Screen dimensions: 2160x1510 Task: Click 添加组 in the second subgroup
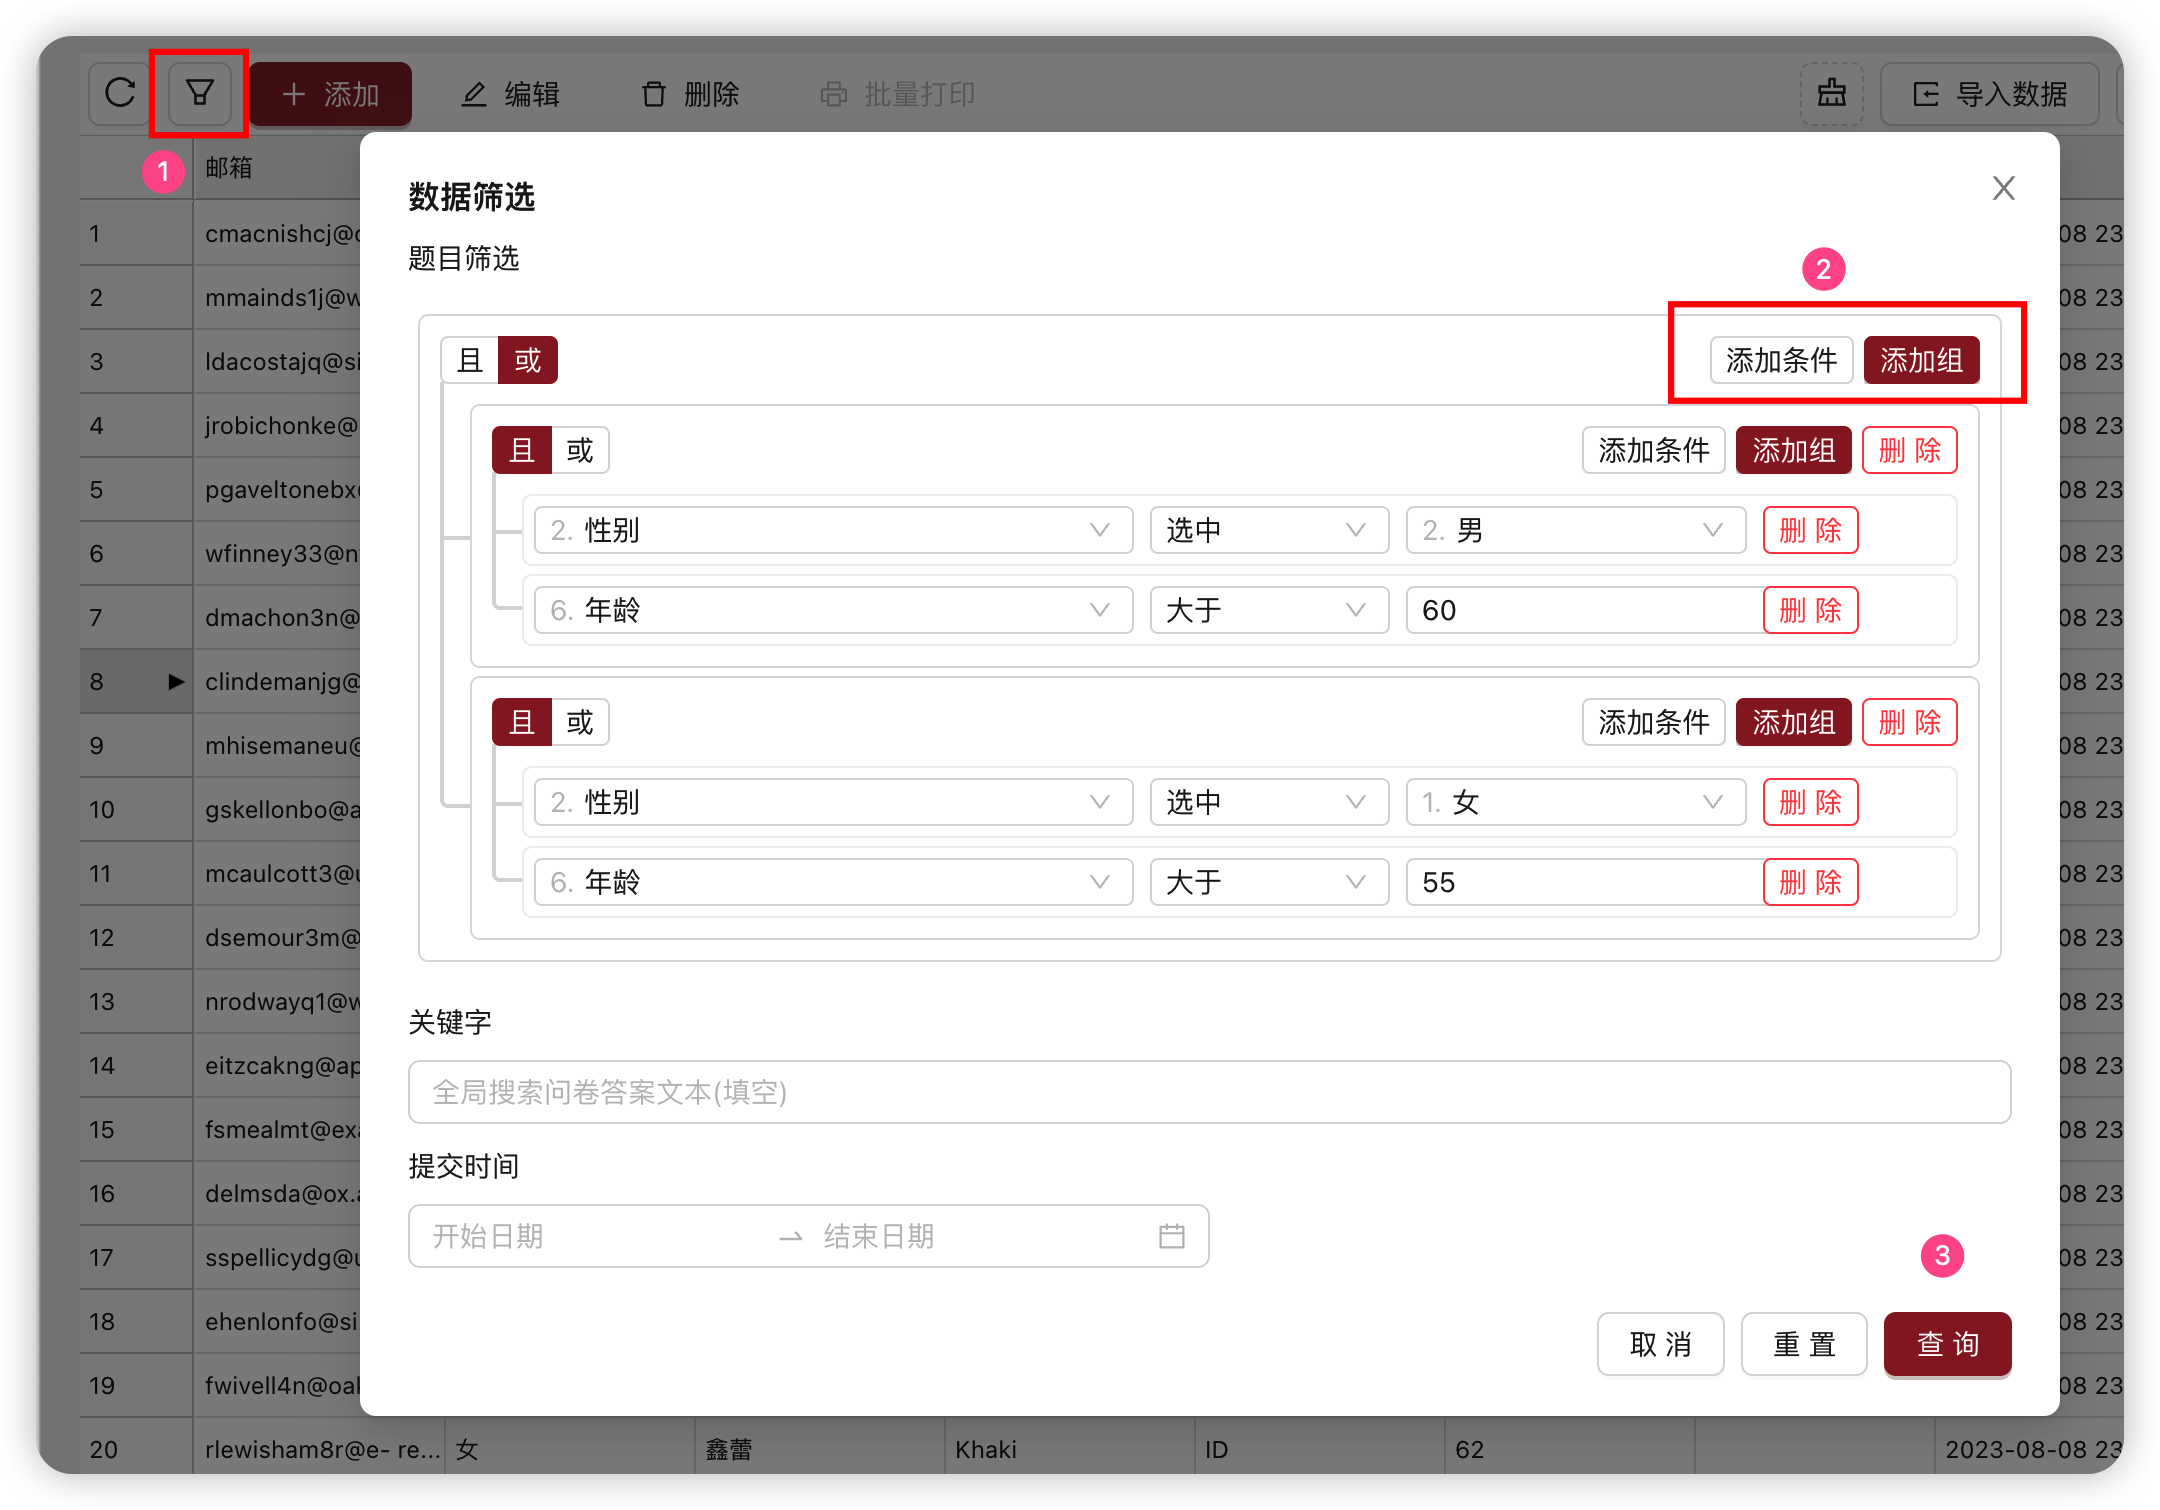click(1794, 722)
